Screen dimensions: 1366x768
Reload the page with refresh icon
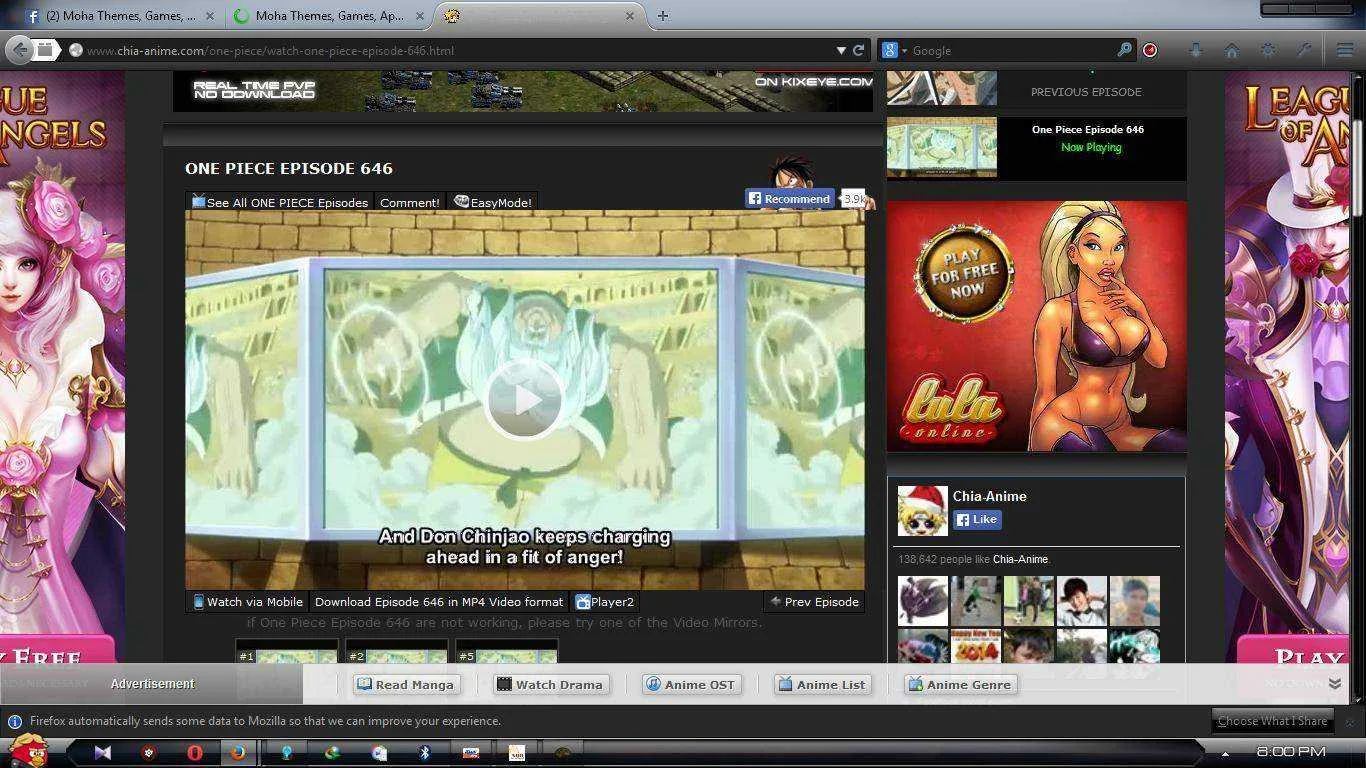tap(858, 50)
